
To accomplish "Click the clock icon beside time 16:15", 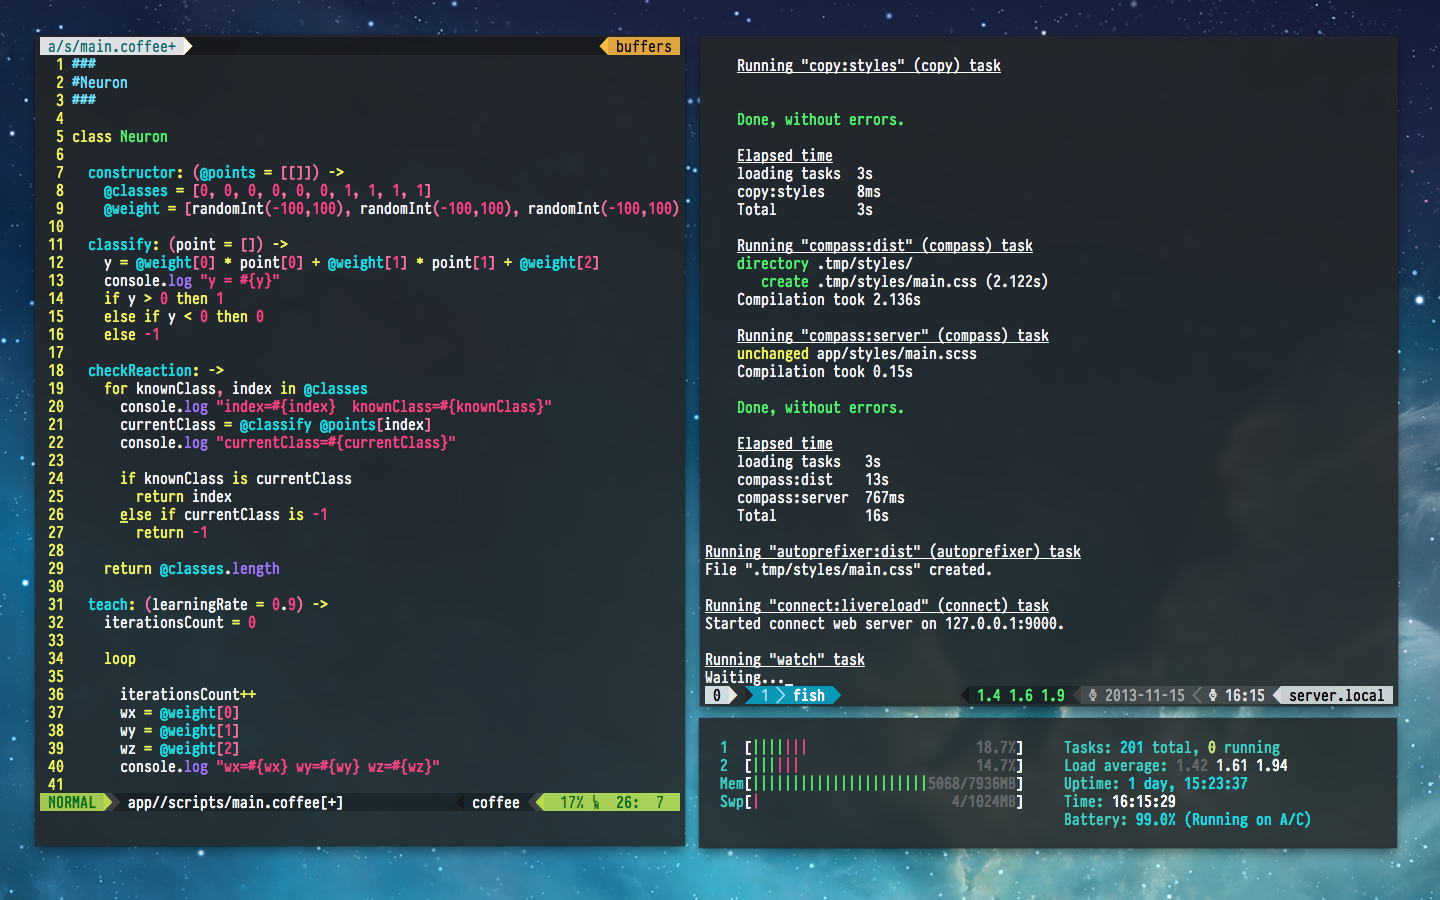I will [x=1213, y=696].
